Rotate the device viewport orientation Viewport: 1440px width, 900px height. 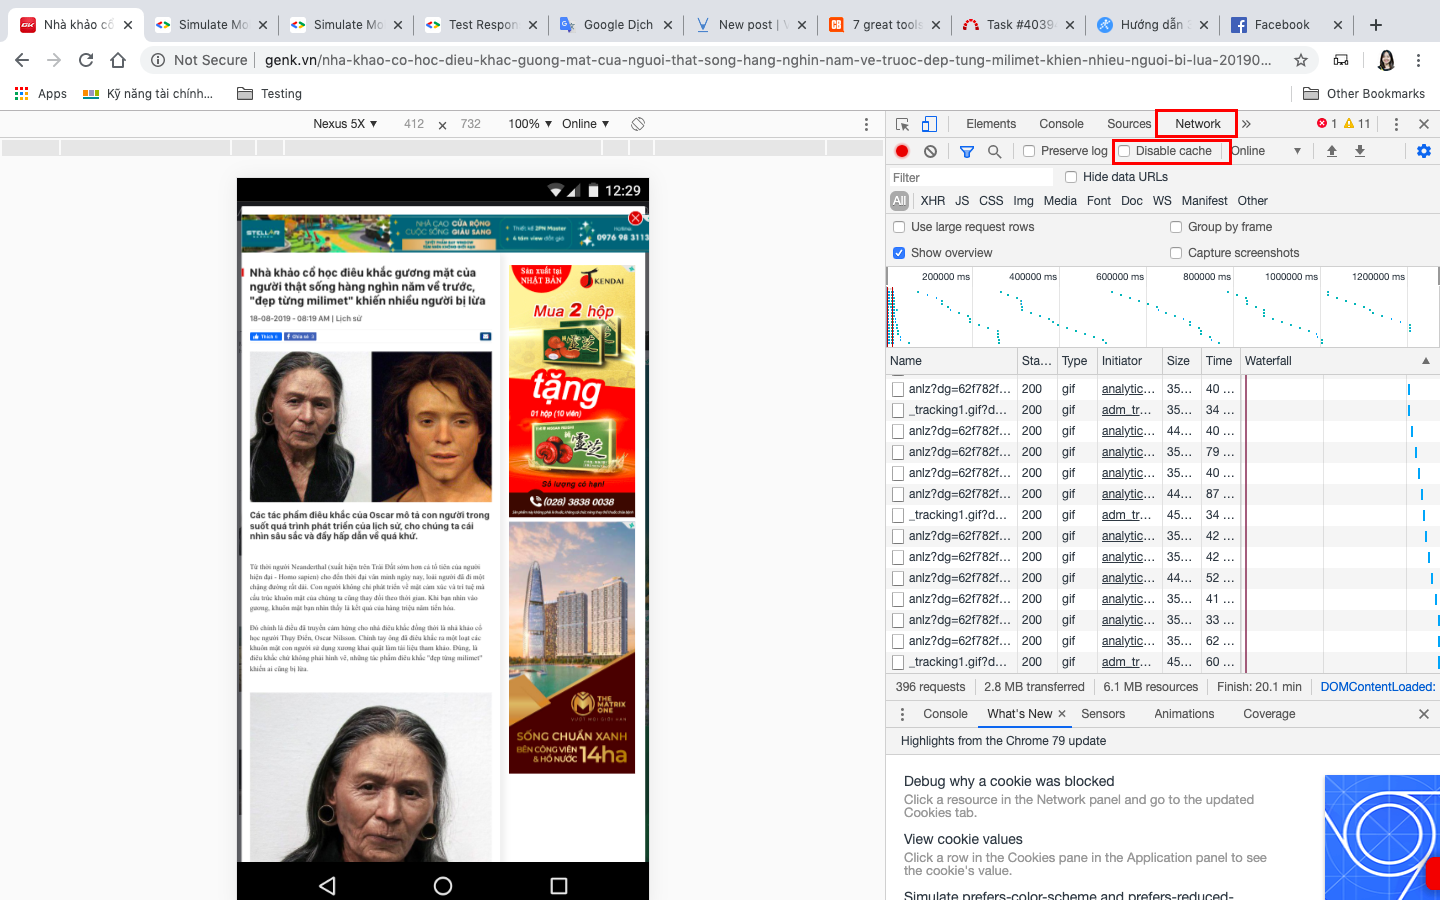click(x=638, y=124)
